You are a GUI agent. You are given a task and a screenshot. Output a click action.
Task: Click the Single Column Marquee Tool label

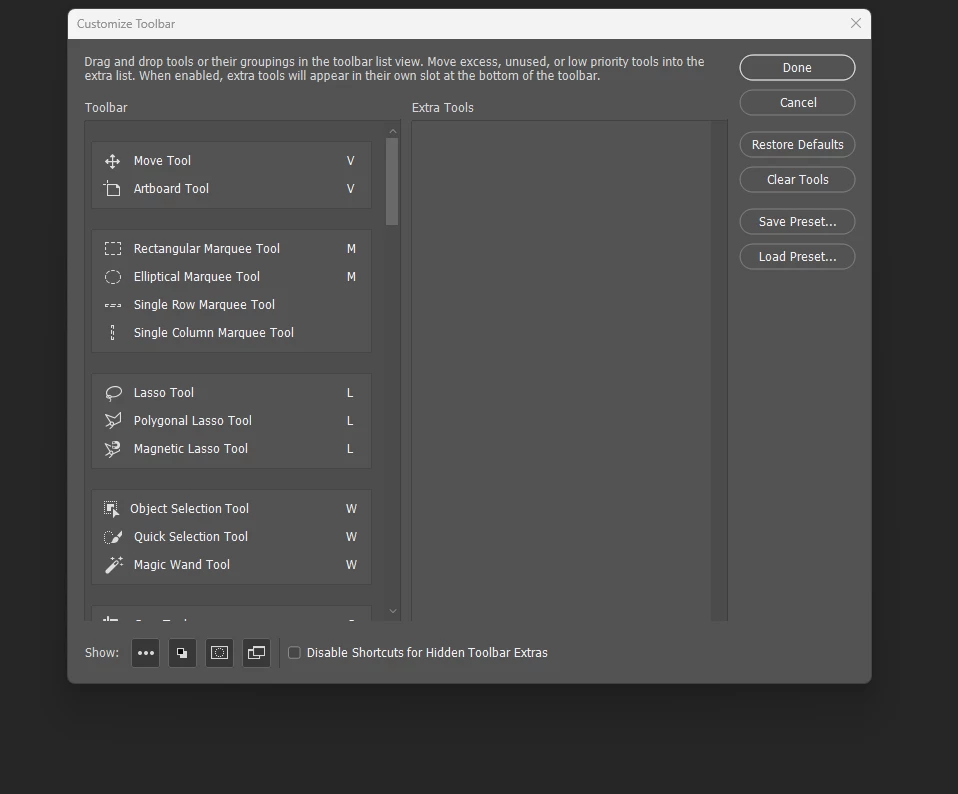pyautogui.click(x=214, y=333)
